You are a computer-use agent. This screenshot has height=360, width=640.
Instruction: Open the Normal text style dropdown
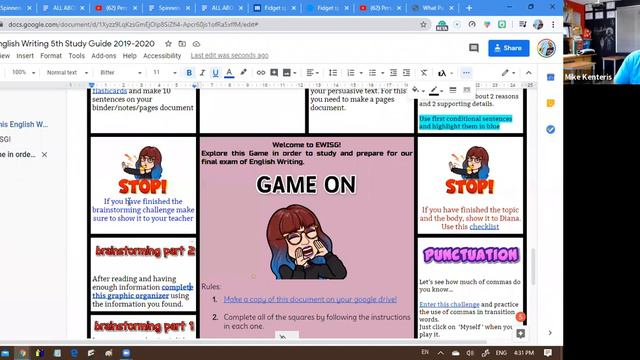click(67, 73)
